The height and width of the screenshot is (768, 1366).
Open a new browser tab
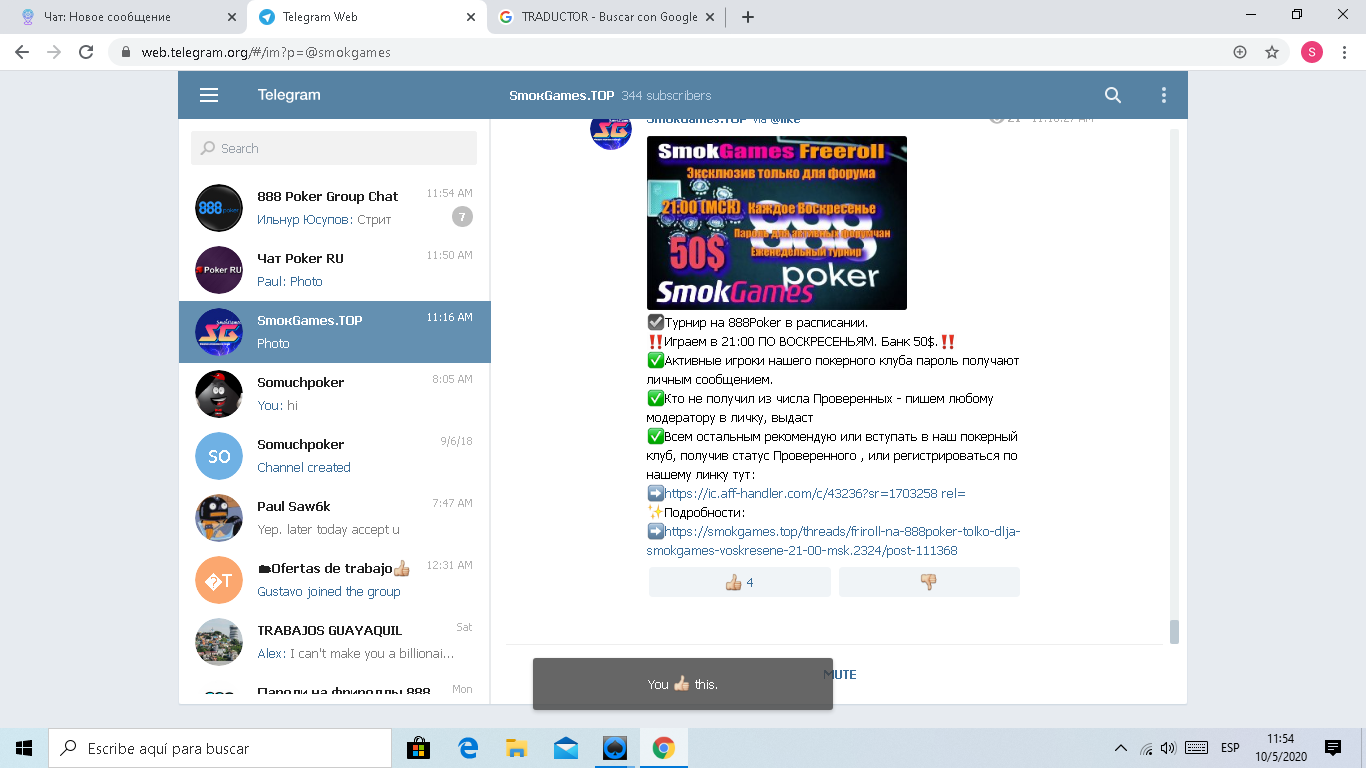click(748, 17)
